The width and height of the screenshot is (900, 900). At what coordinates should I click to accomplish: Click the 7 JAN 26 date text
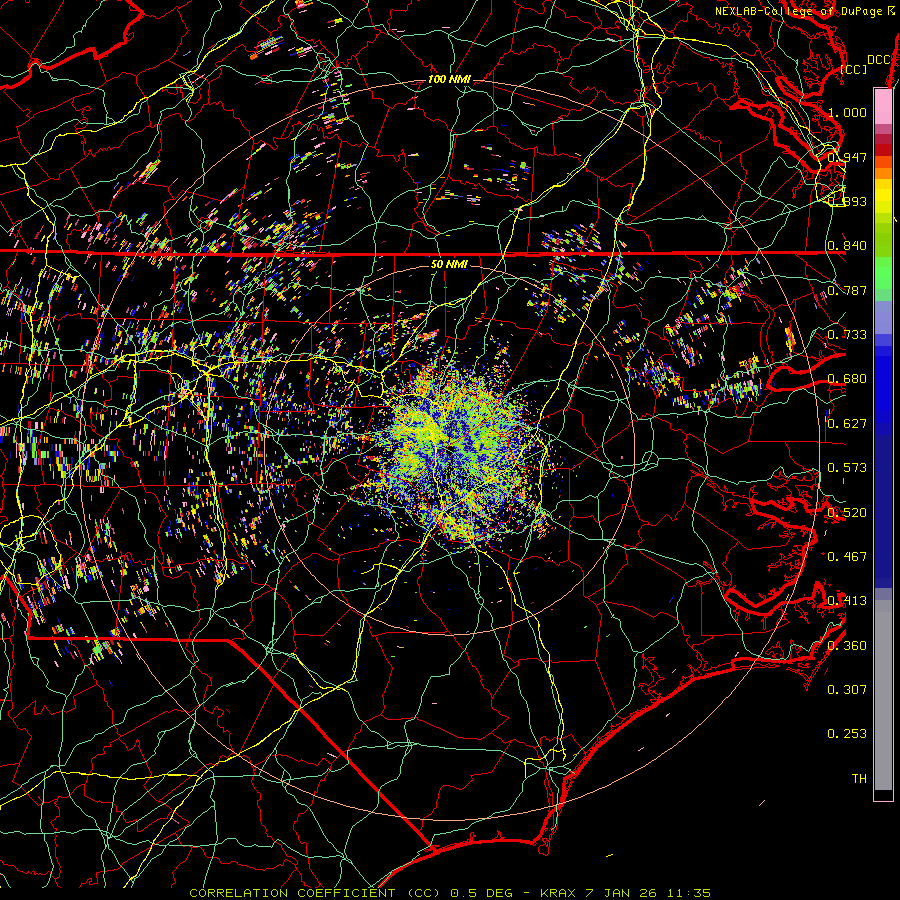point(622,893)
